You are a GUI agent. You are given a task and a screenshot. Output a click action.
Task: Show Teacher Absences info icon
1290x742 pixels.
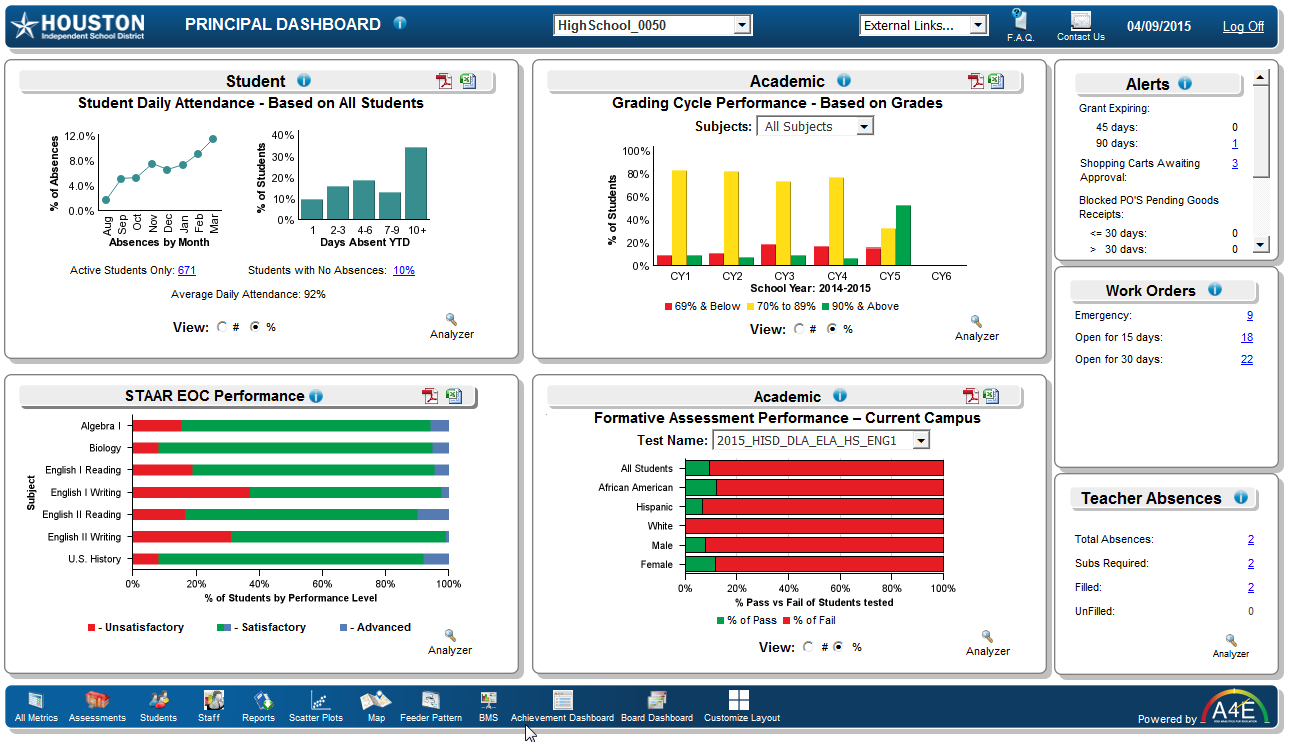pos(1241,498)
